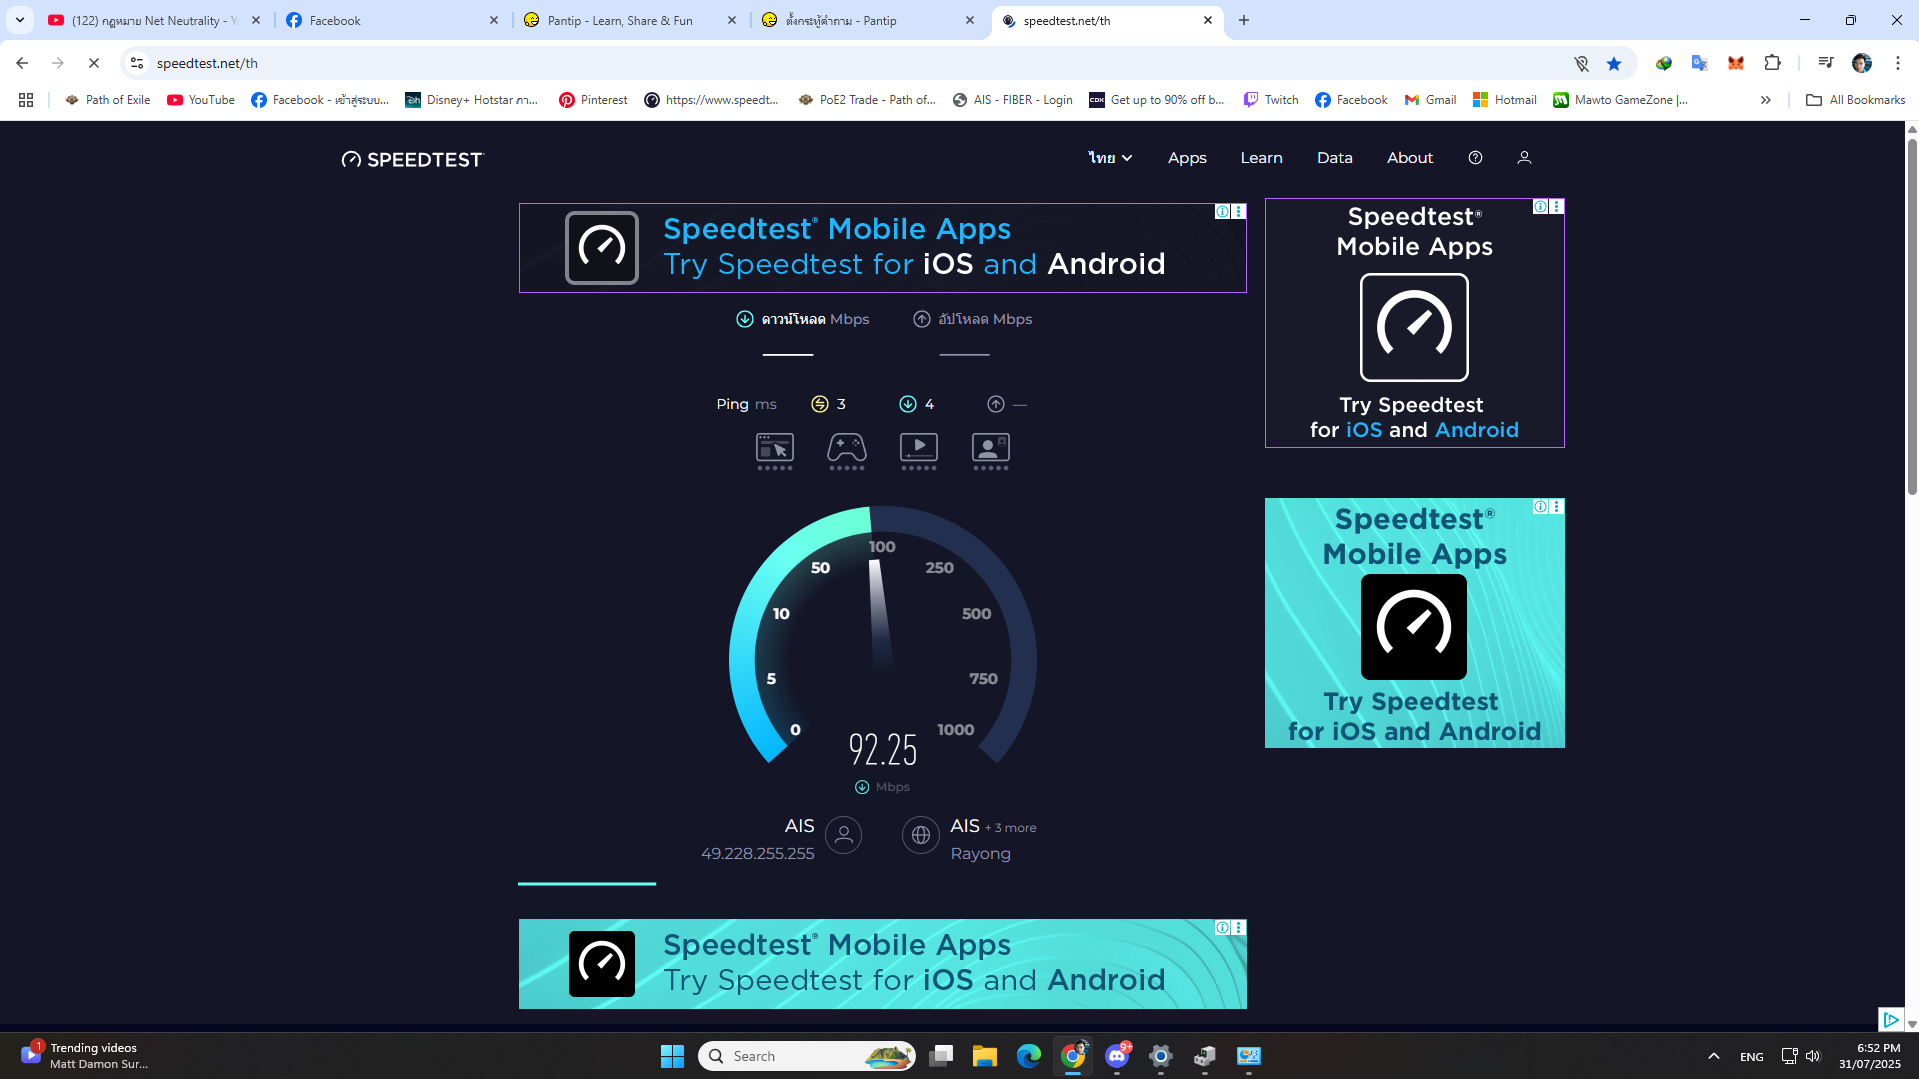Click the address bar URL field

tap(860, 63)
